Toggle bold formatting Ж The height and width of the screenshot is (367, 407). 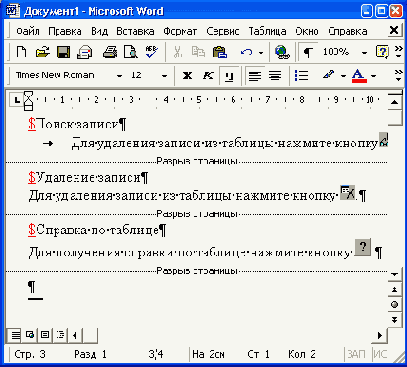(x=187, y=76)
